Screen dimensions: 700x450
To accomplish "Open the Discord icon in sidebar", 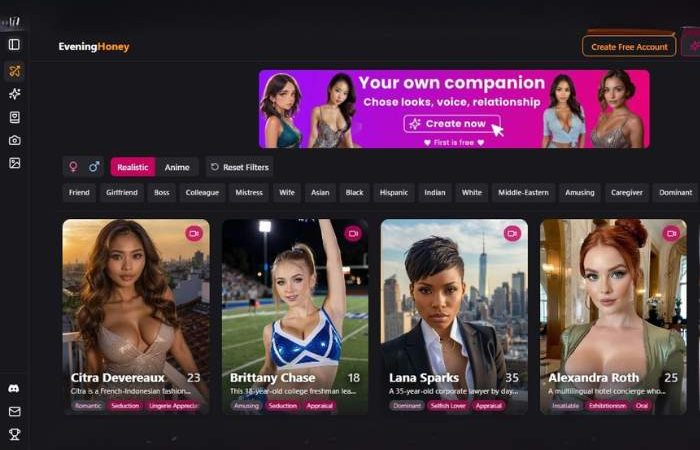I will [x=14, y=388].
